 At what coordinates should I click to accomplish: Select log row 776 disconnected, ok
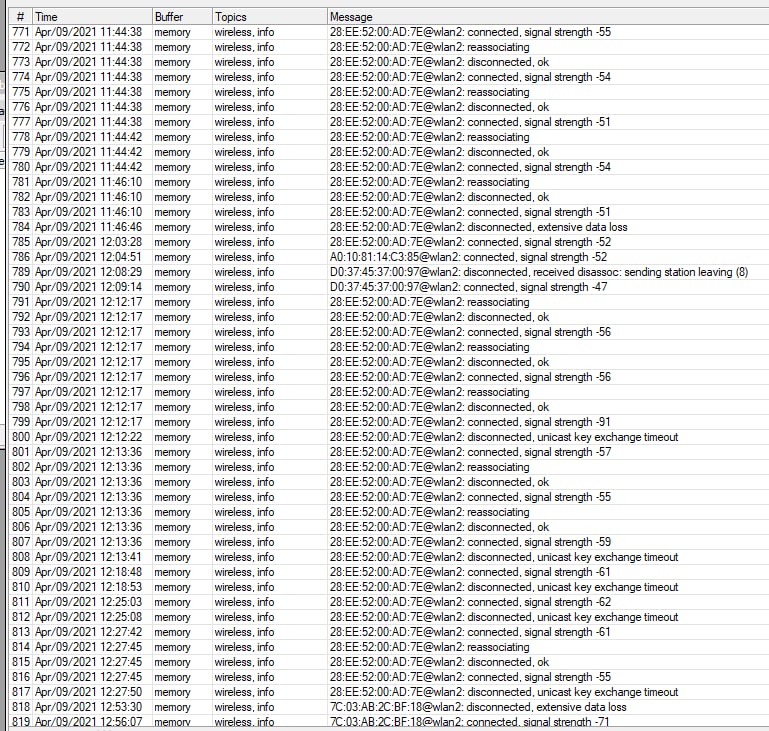(439, 107)
